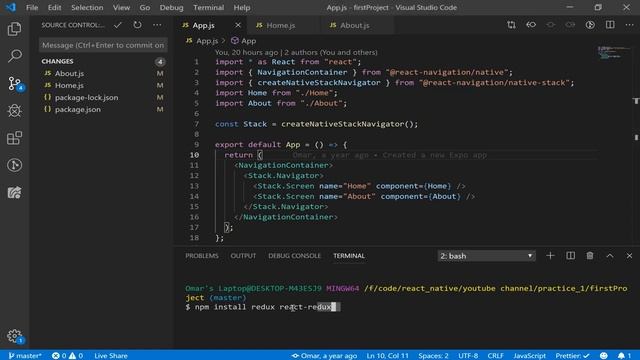Image resolution: width=640 pixels, height=360 pixels.
Task: Change indentation via 'Spaces: 2'
Action: click(x=433, y=356)
